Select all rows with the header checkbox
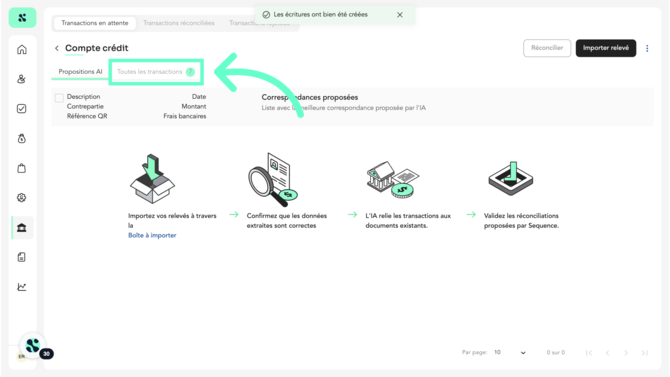Viewport: 670px width, 377px height. 59,98
